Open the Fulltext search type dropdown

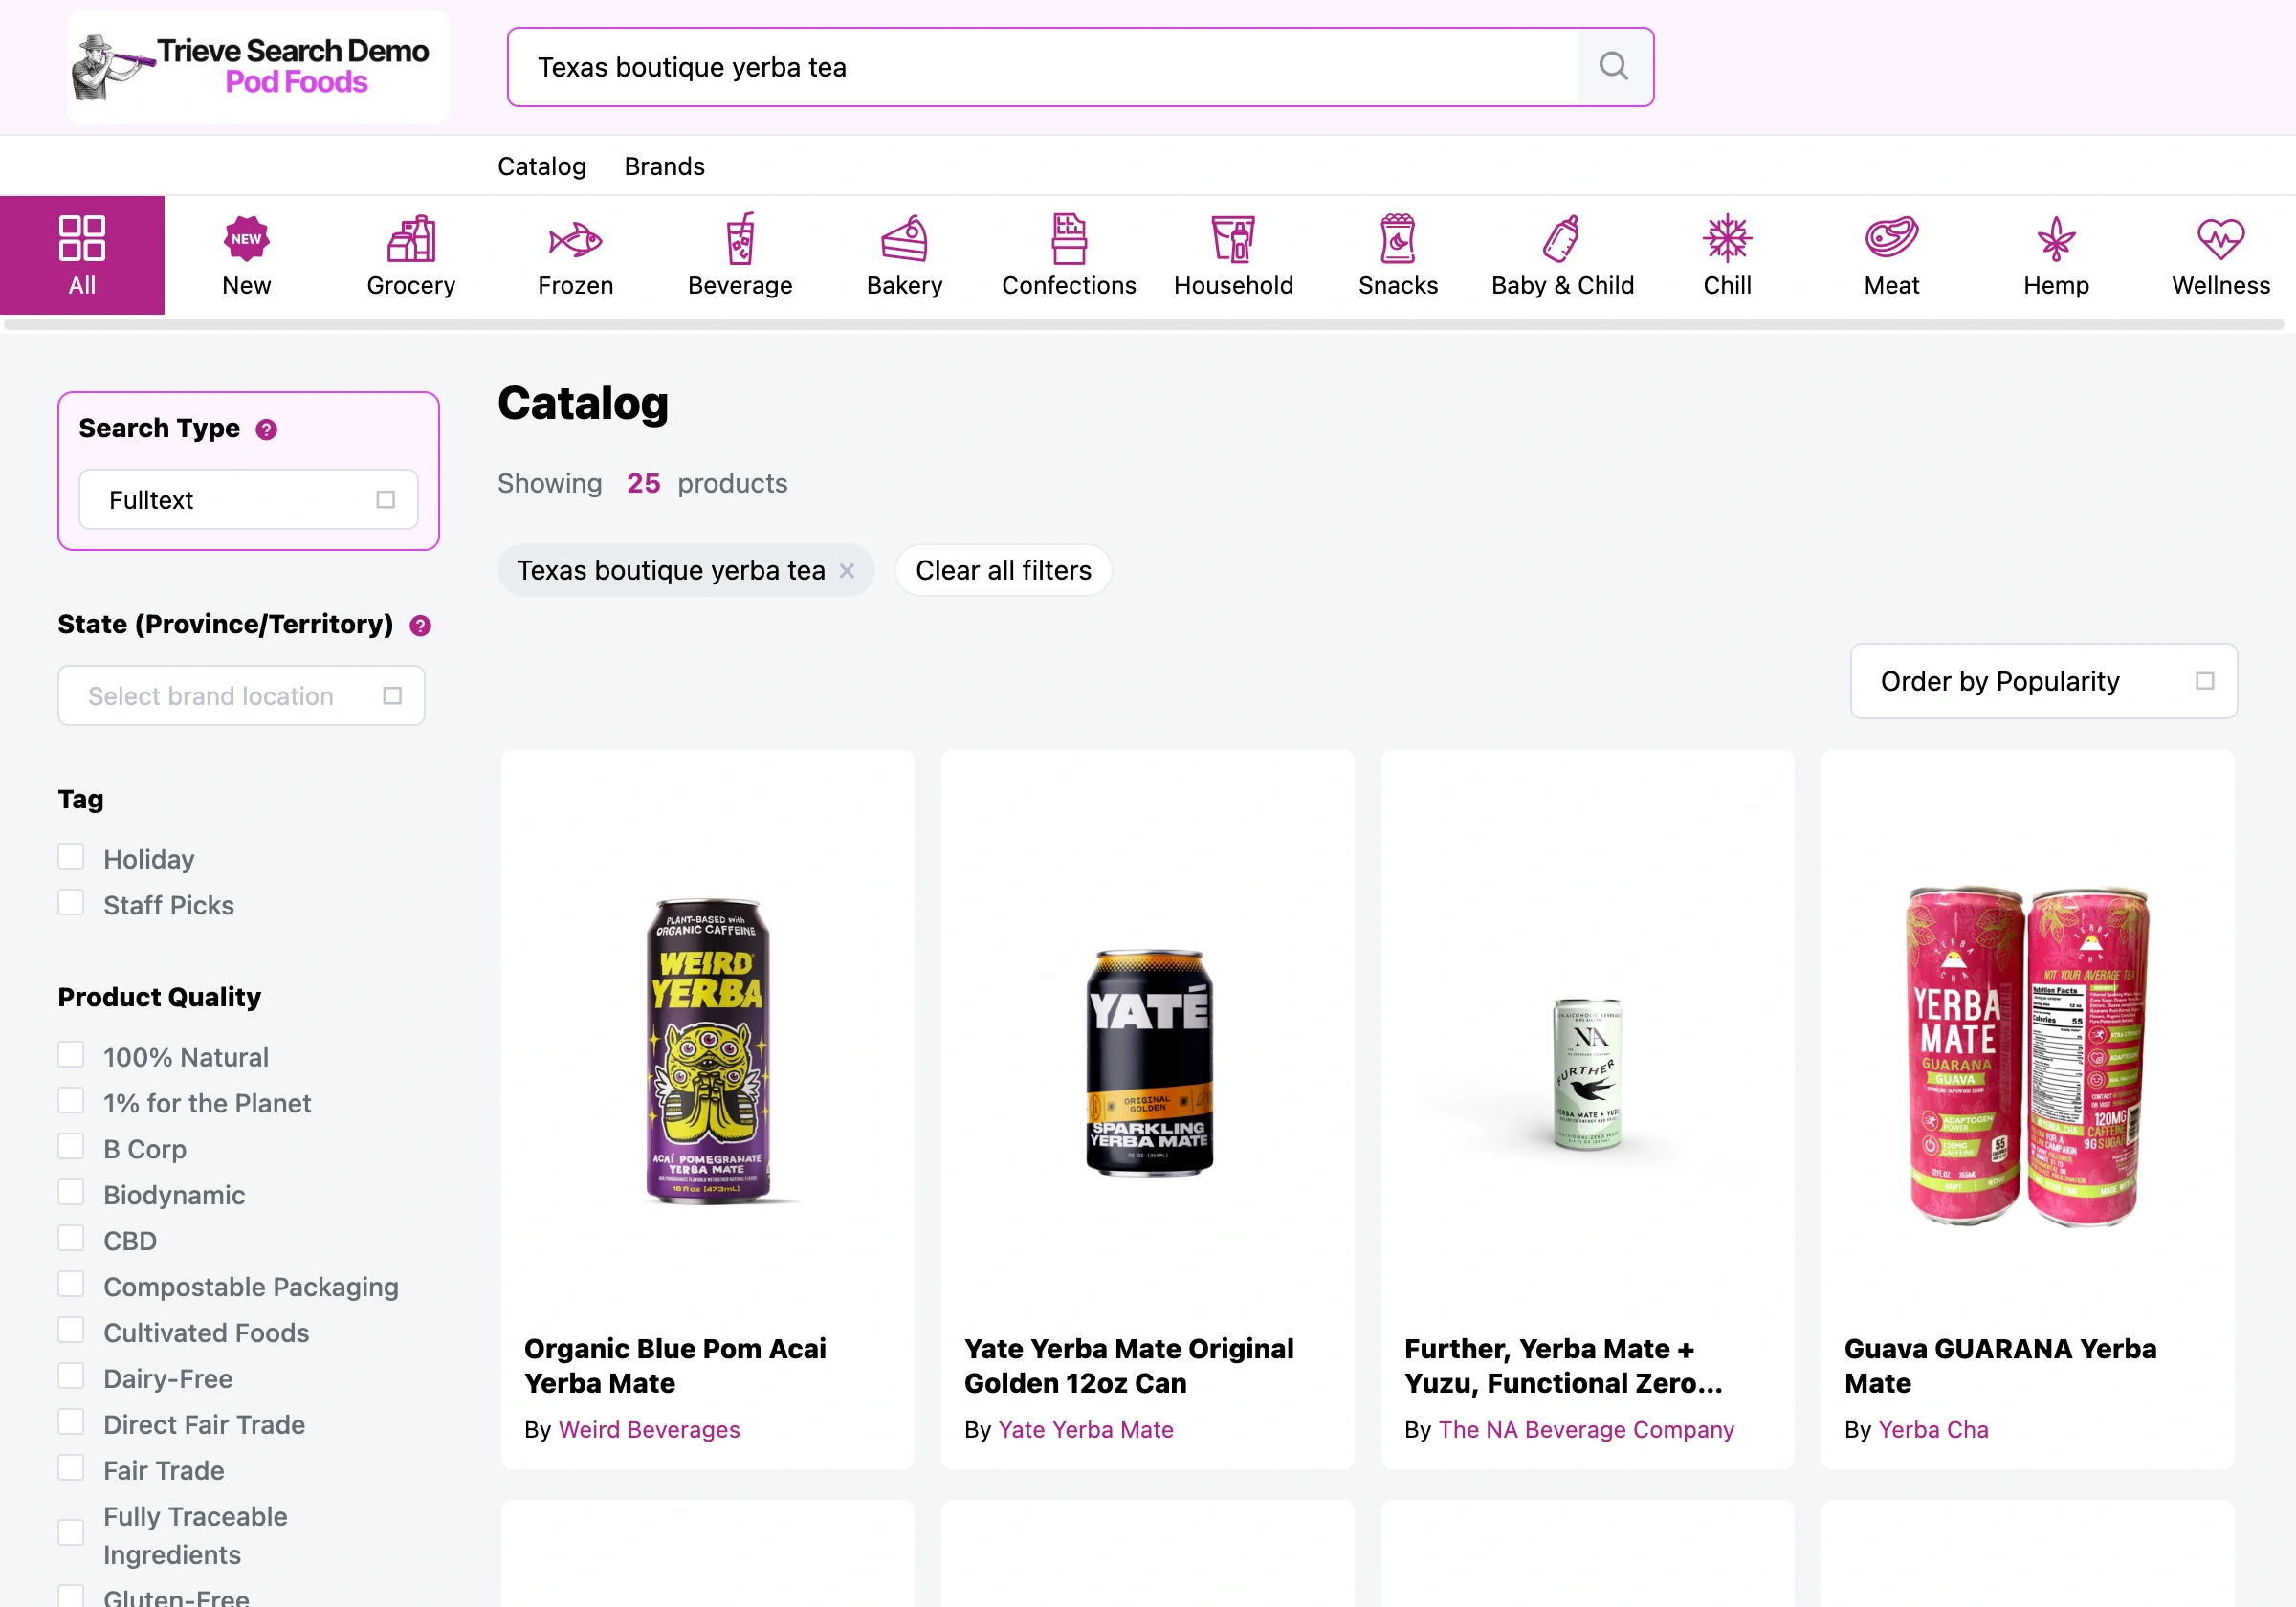(x=248, y=499)
